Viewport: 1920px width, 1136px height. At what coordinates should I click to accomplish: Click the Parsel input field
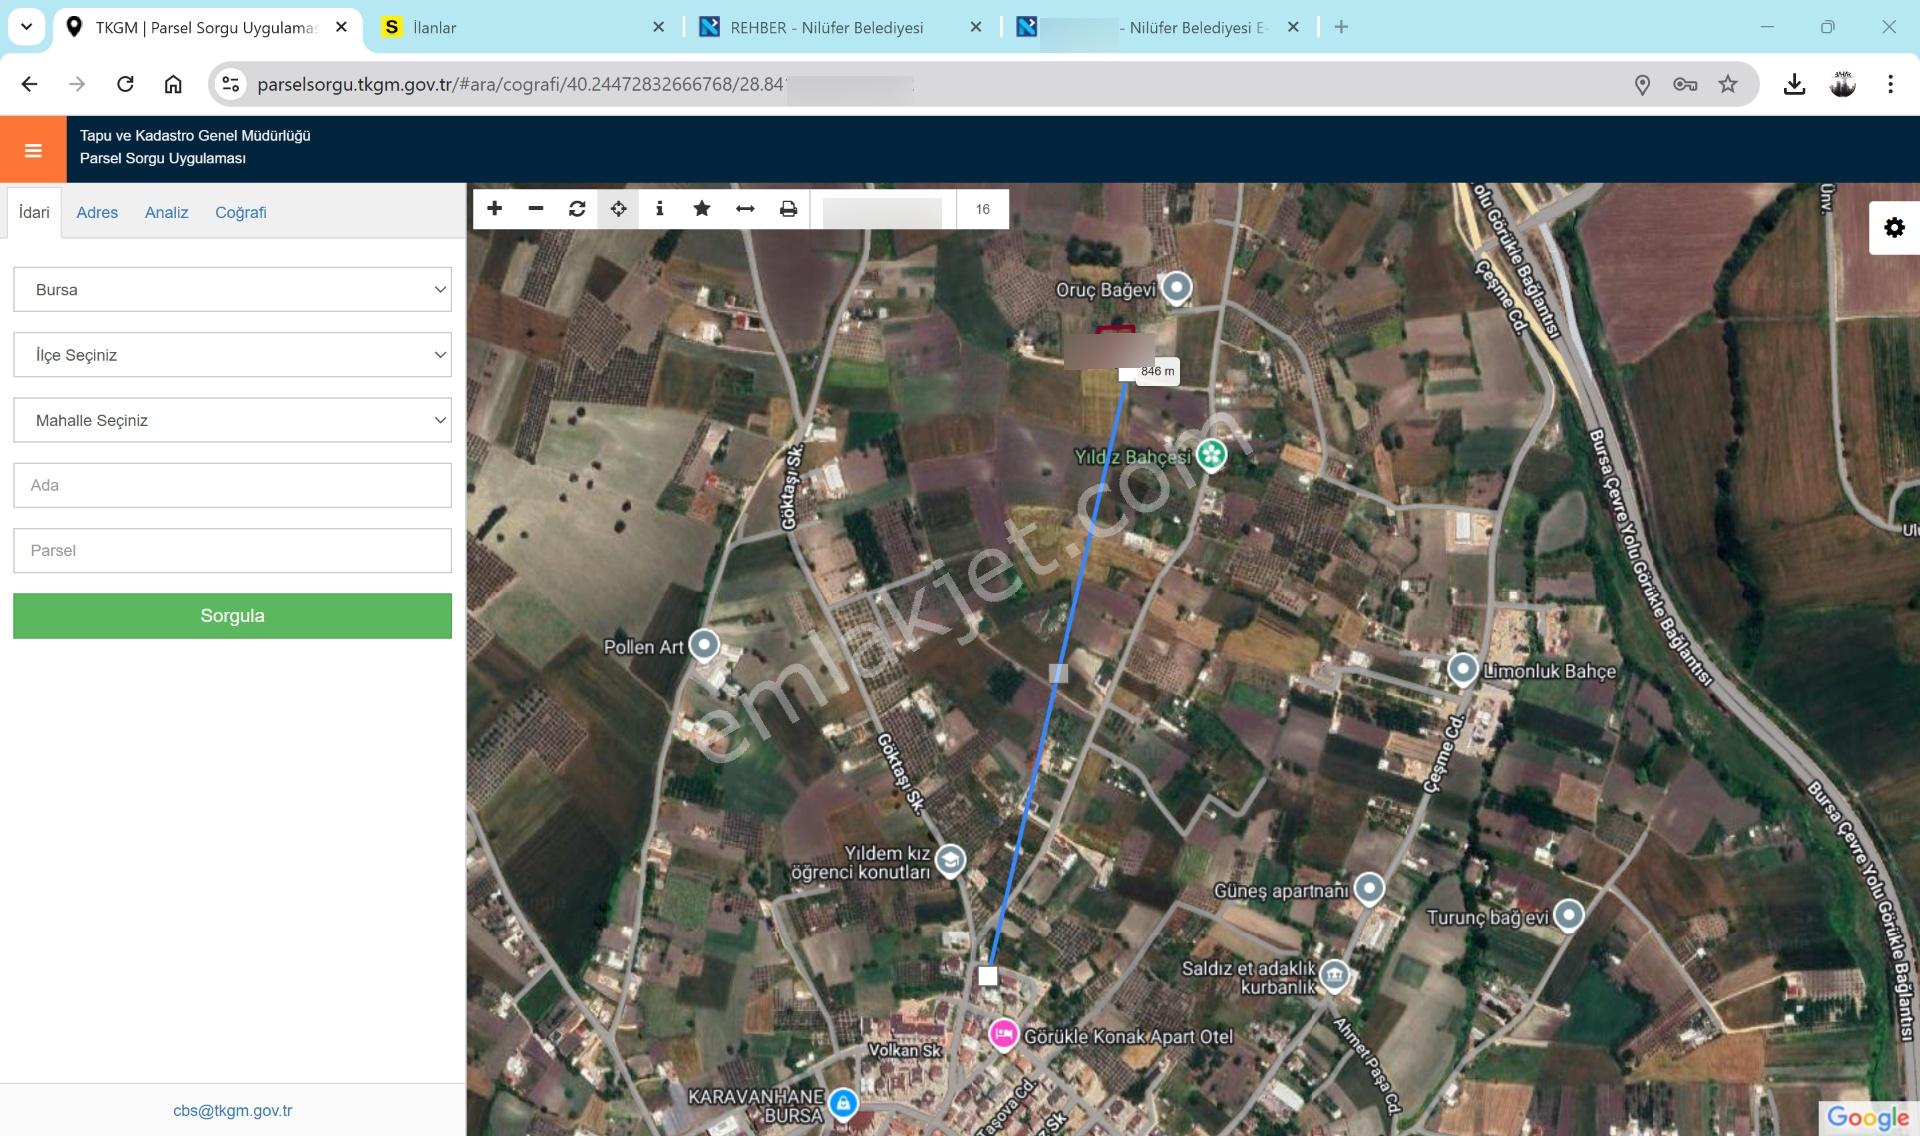point(232,551)
